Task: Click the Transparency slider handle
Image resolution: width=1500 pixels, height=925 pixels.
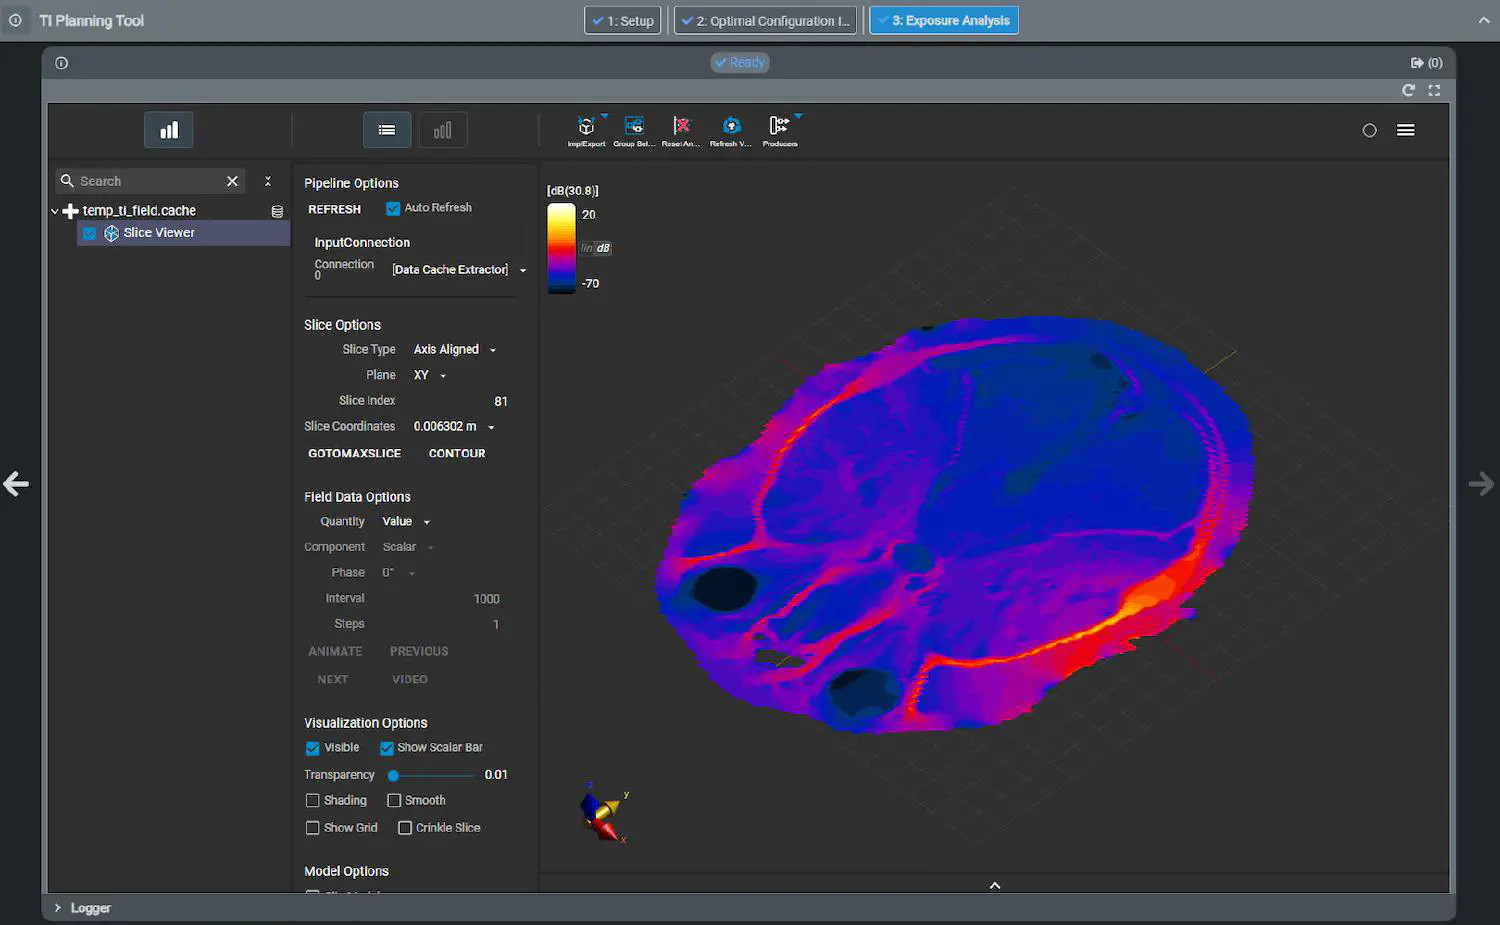Action: click(x=394, y=775)
